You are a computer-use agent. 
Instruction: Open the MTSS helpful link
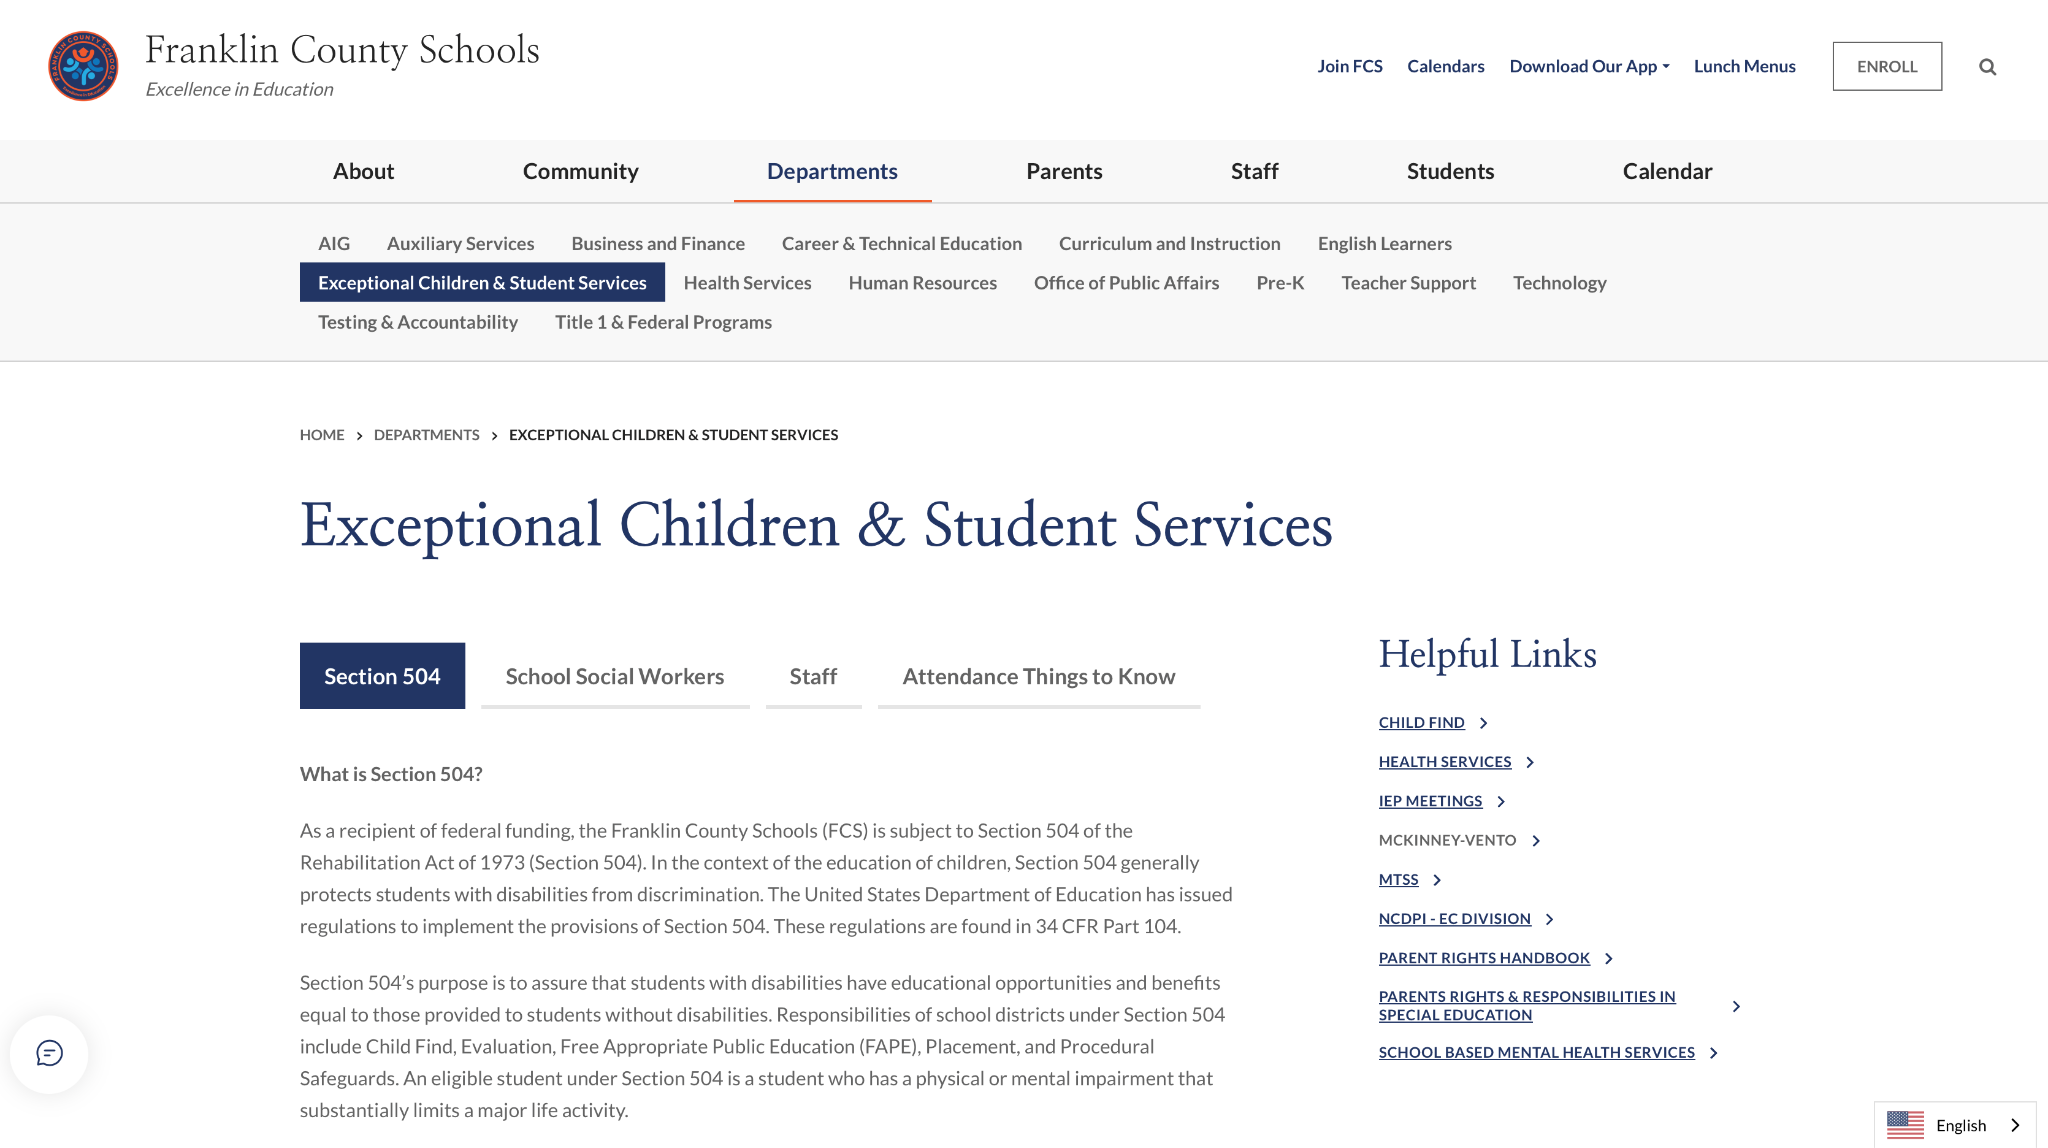click(x=1399, y=880)
